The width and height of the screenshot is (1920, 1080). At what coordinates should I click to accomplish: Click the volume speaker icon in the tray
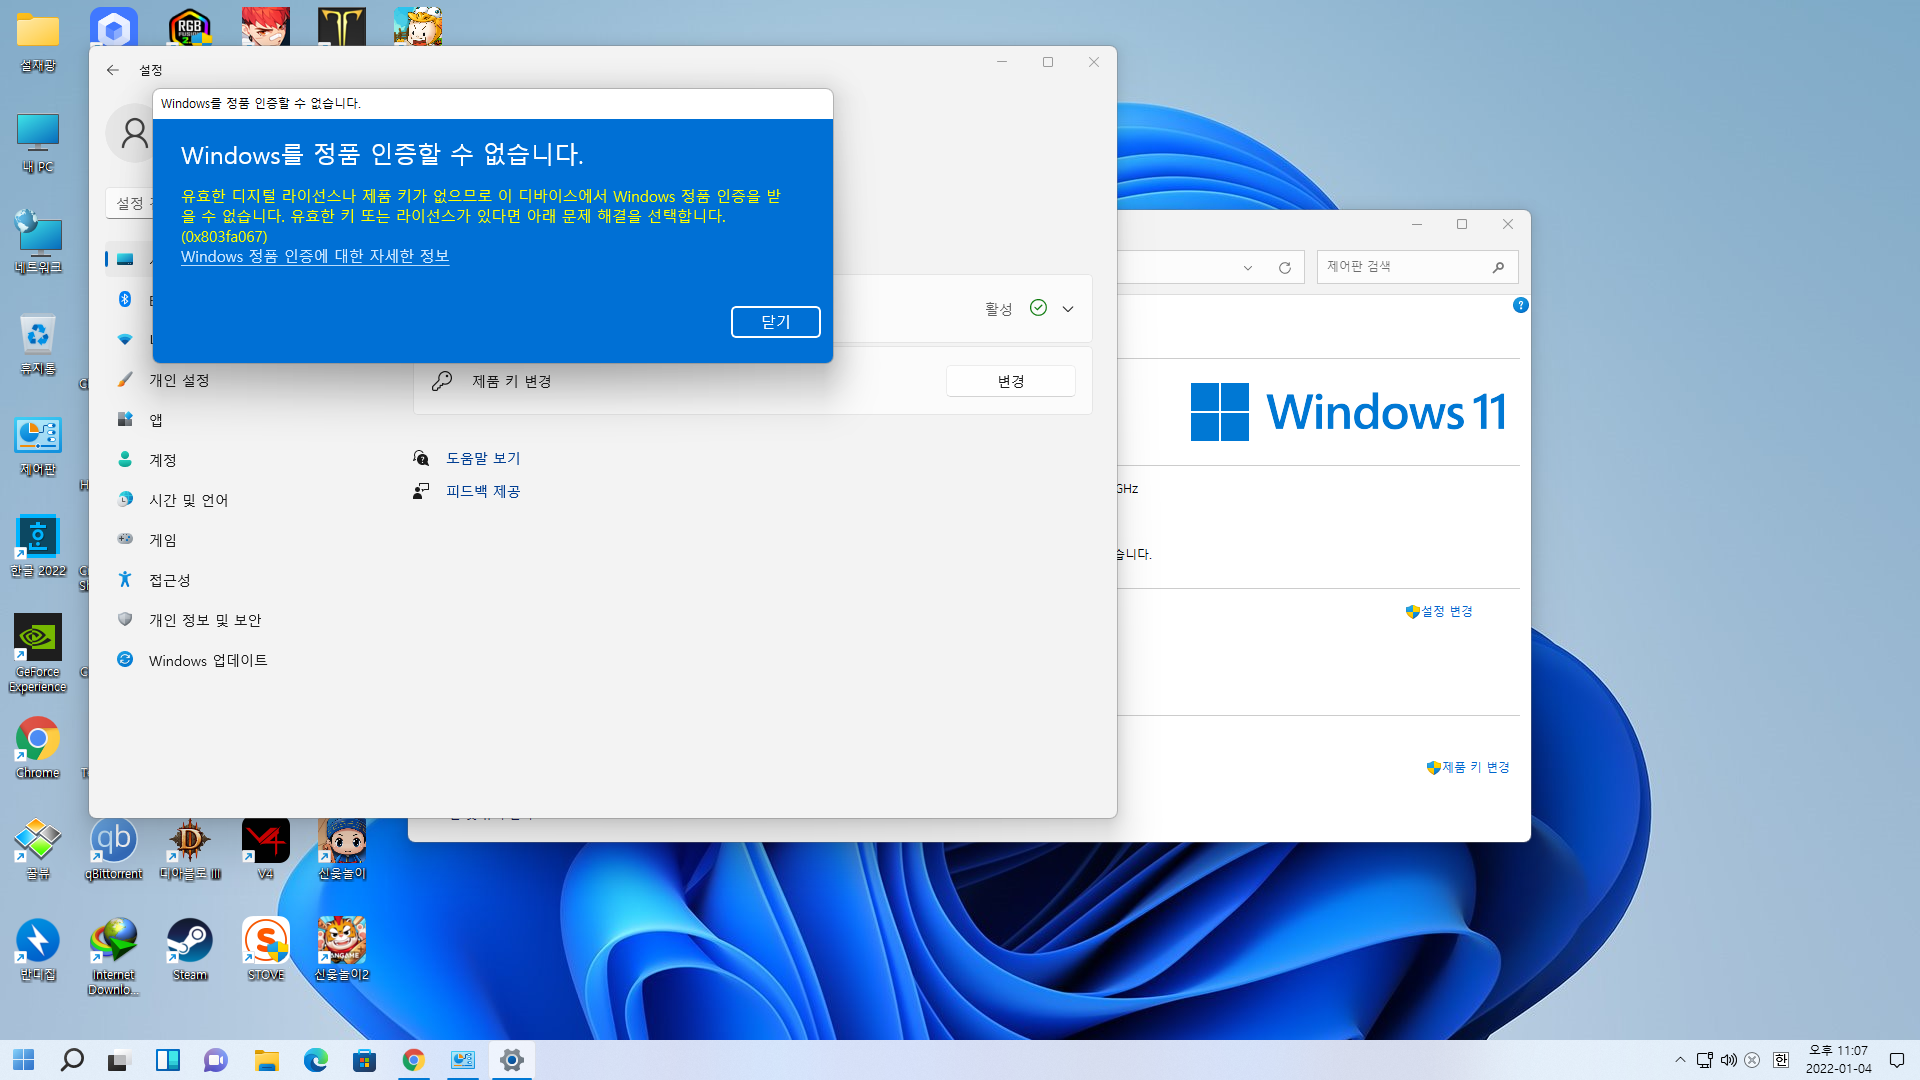tap(1728, 1060)
